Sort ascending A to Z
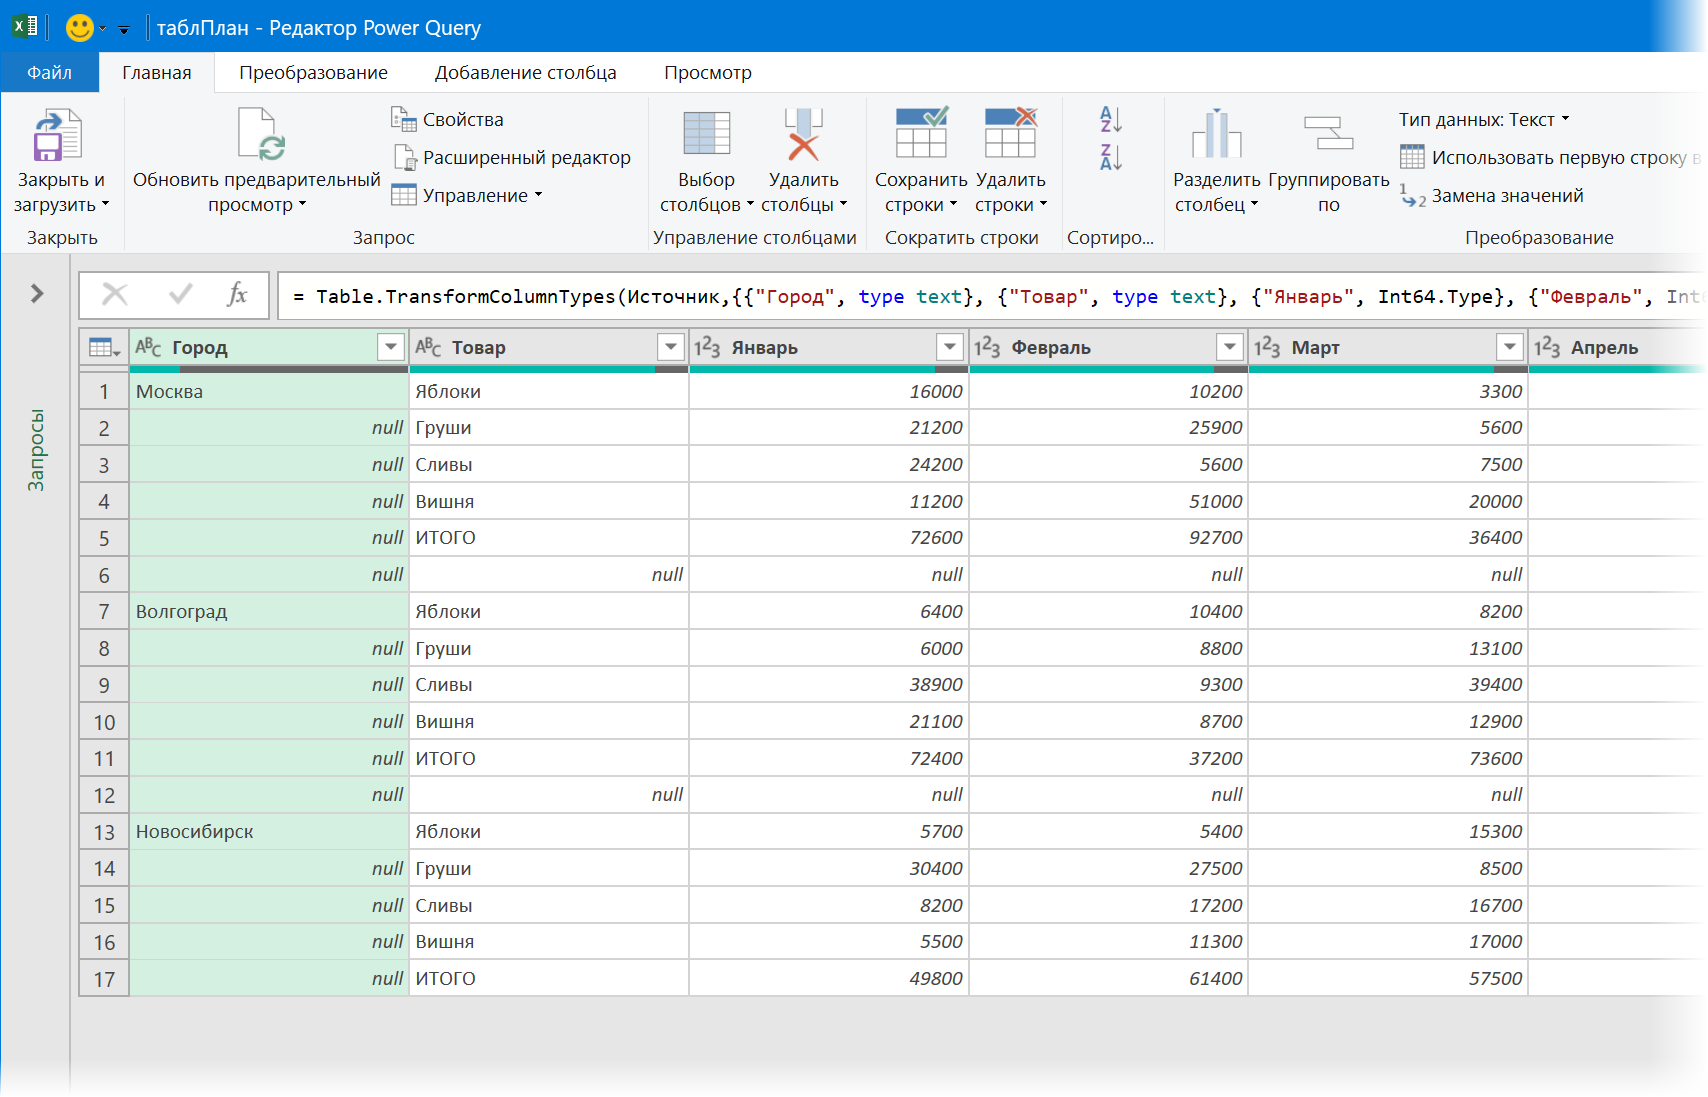 point(1111,119)
